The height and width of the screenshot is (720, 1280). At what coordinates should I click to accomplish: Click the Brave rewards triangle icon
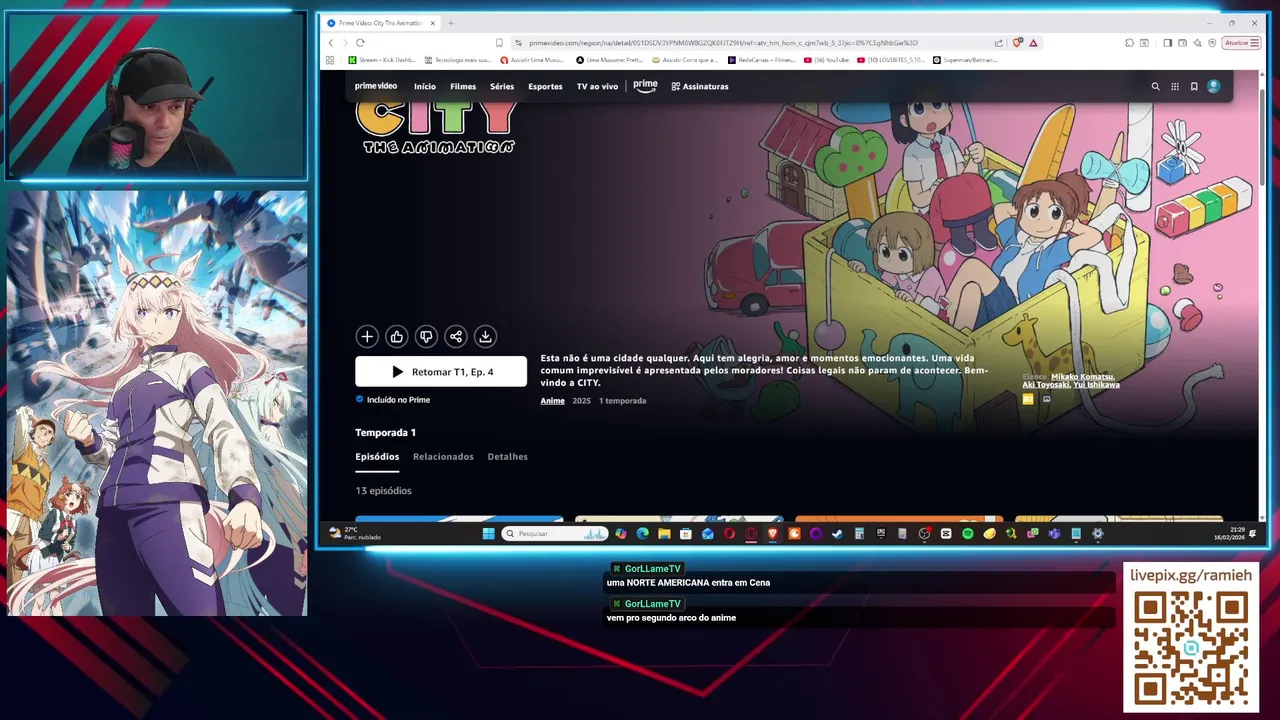coord(1033,43)
